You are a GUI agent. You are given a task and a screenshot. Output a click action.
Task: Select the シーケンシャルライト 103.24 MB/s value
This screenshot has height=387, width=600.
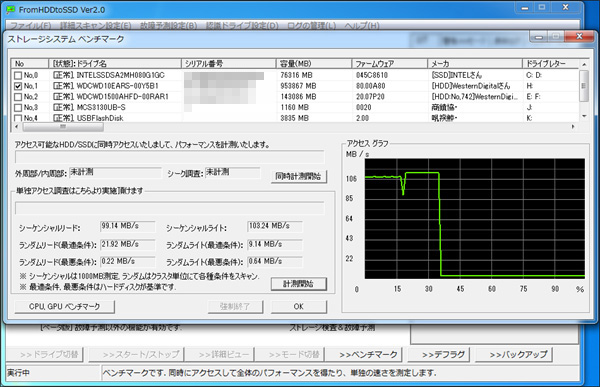pyautogui.click(x=275, y=226)
